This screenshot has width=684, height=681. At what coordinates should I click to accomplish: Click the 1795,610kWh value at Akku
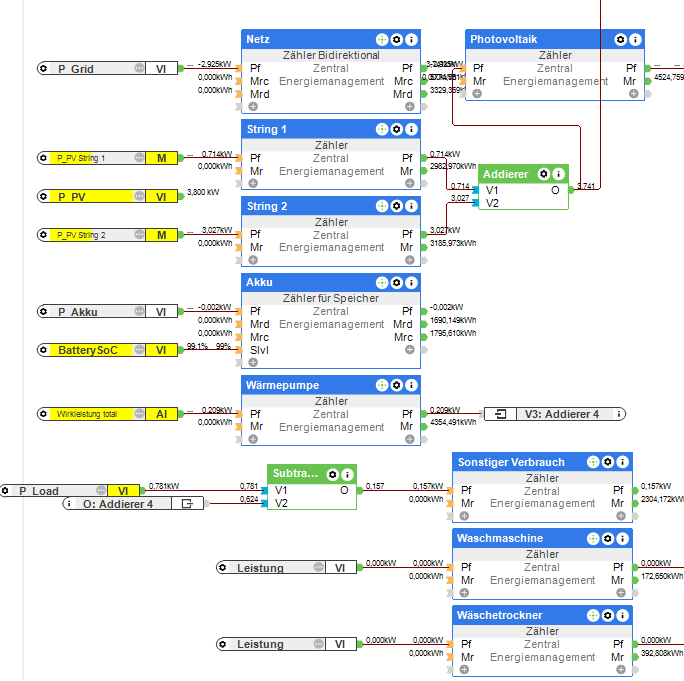tap(453, 333)
